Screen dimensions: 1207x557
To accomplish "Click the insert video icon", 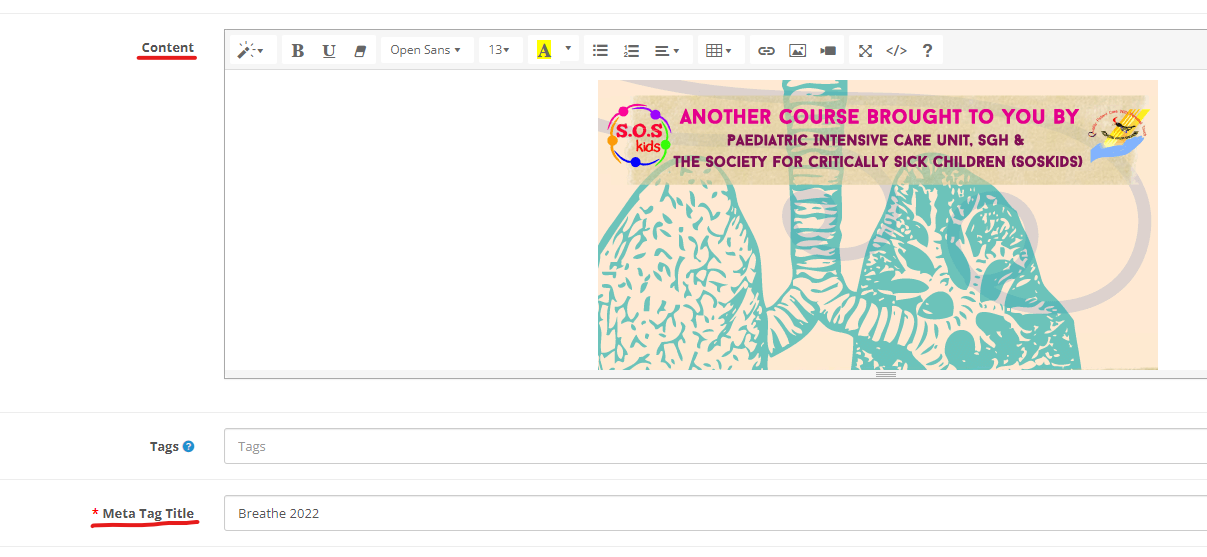I will coord(828,50).
